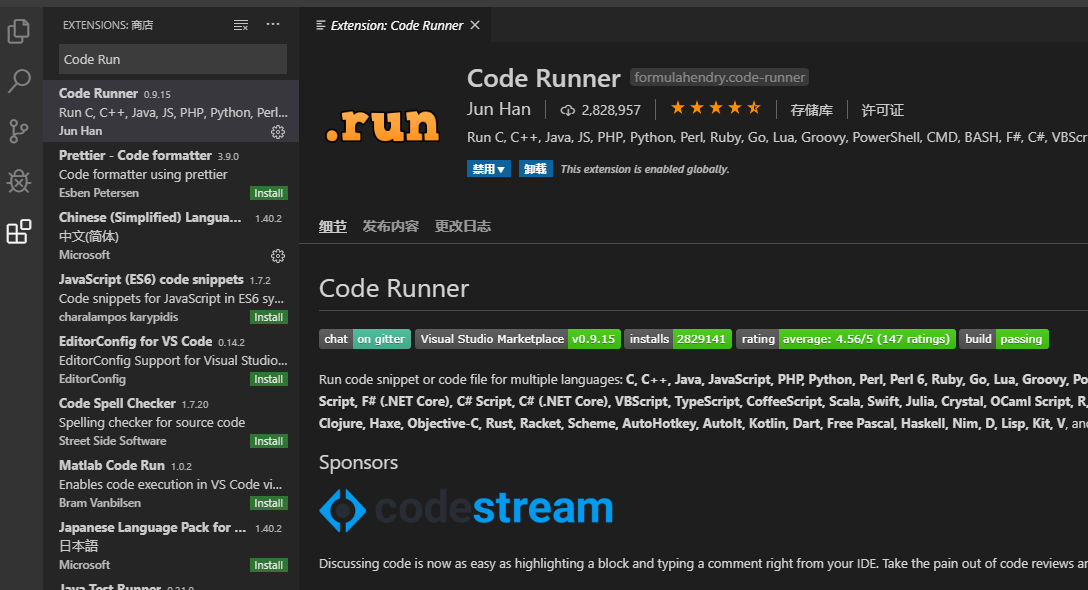Select Matlab Code Run entry
The width and height of the screenshot is (1088, 590).
(x=171, y=483)
